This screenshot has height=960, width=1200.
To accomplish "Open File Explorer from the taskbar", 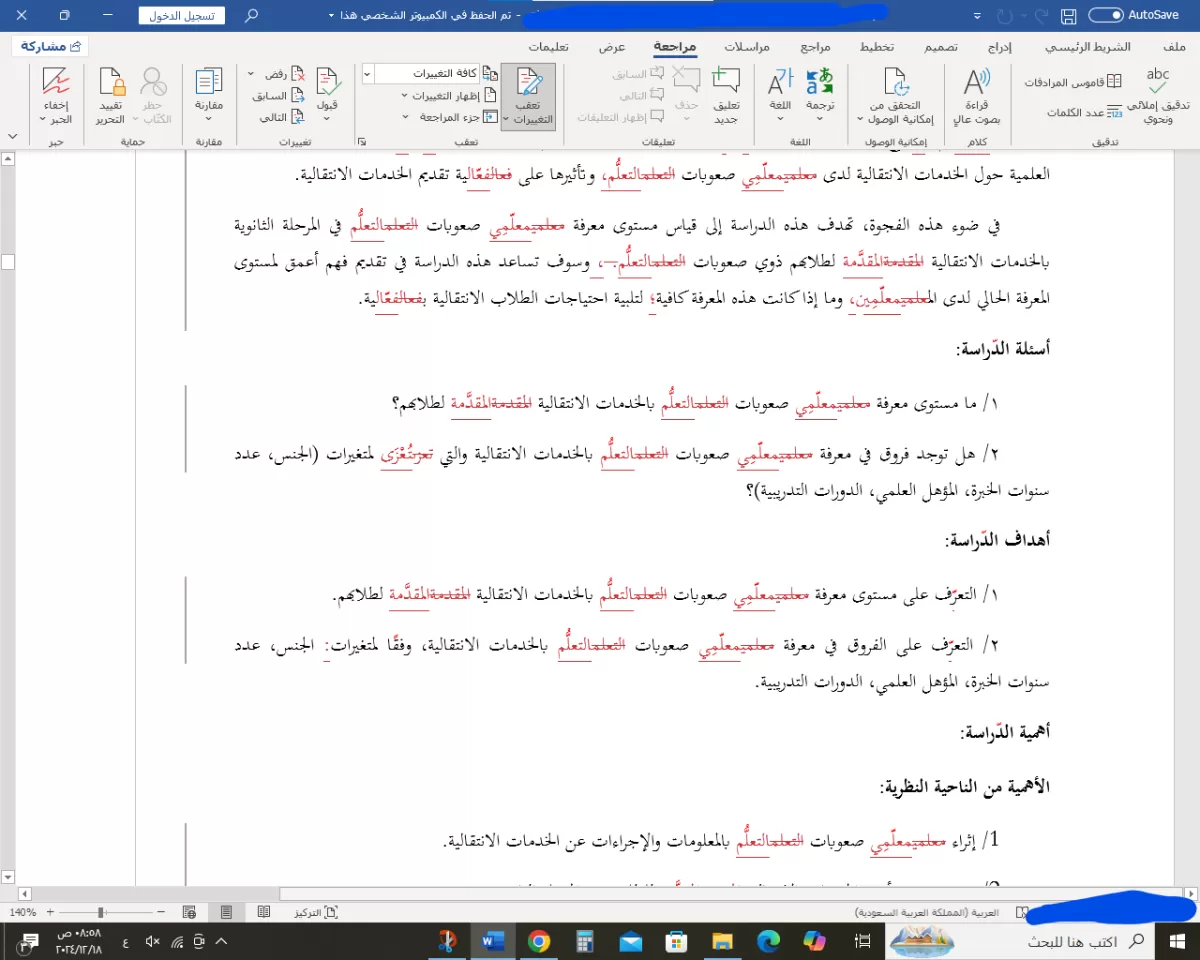I will [x=723, y=941].
